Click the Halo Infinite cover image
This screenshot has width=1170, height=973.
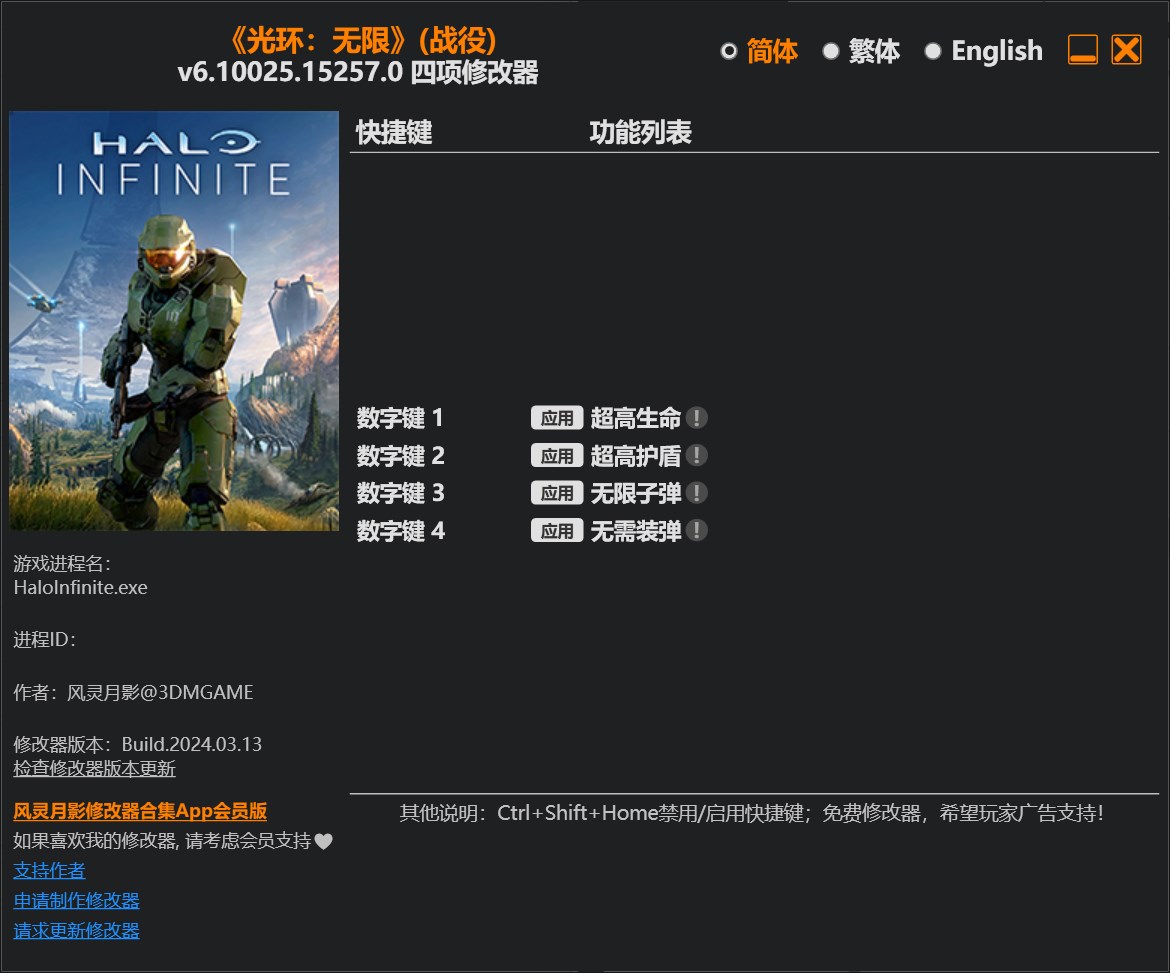click(x=174, y=321)
